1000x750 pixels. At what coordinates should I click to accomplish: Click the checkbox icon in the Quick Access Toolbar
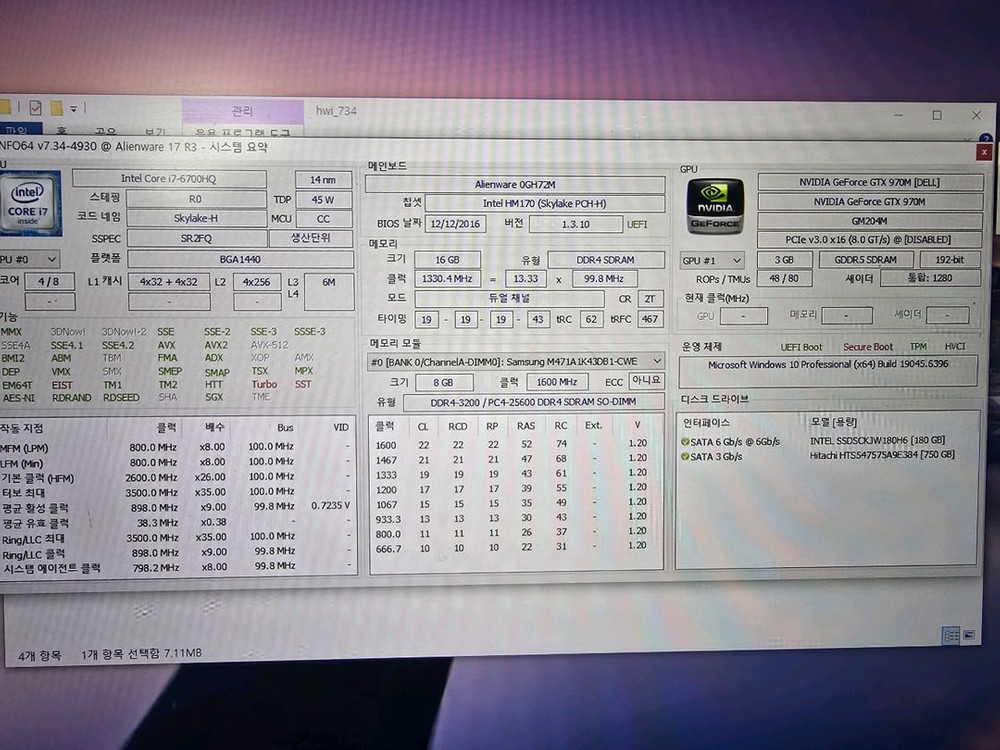[x=37, y=107]
